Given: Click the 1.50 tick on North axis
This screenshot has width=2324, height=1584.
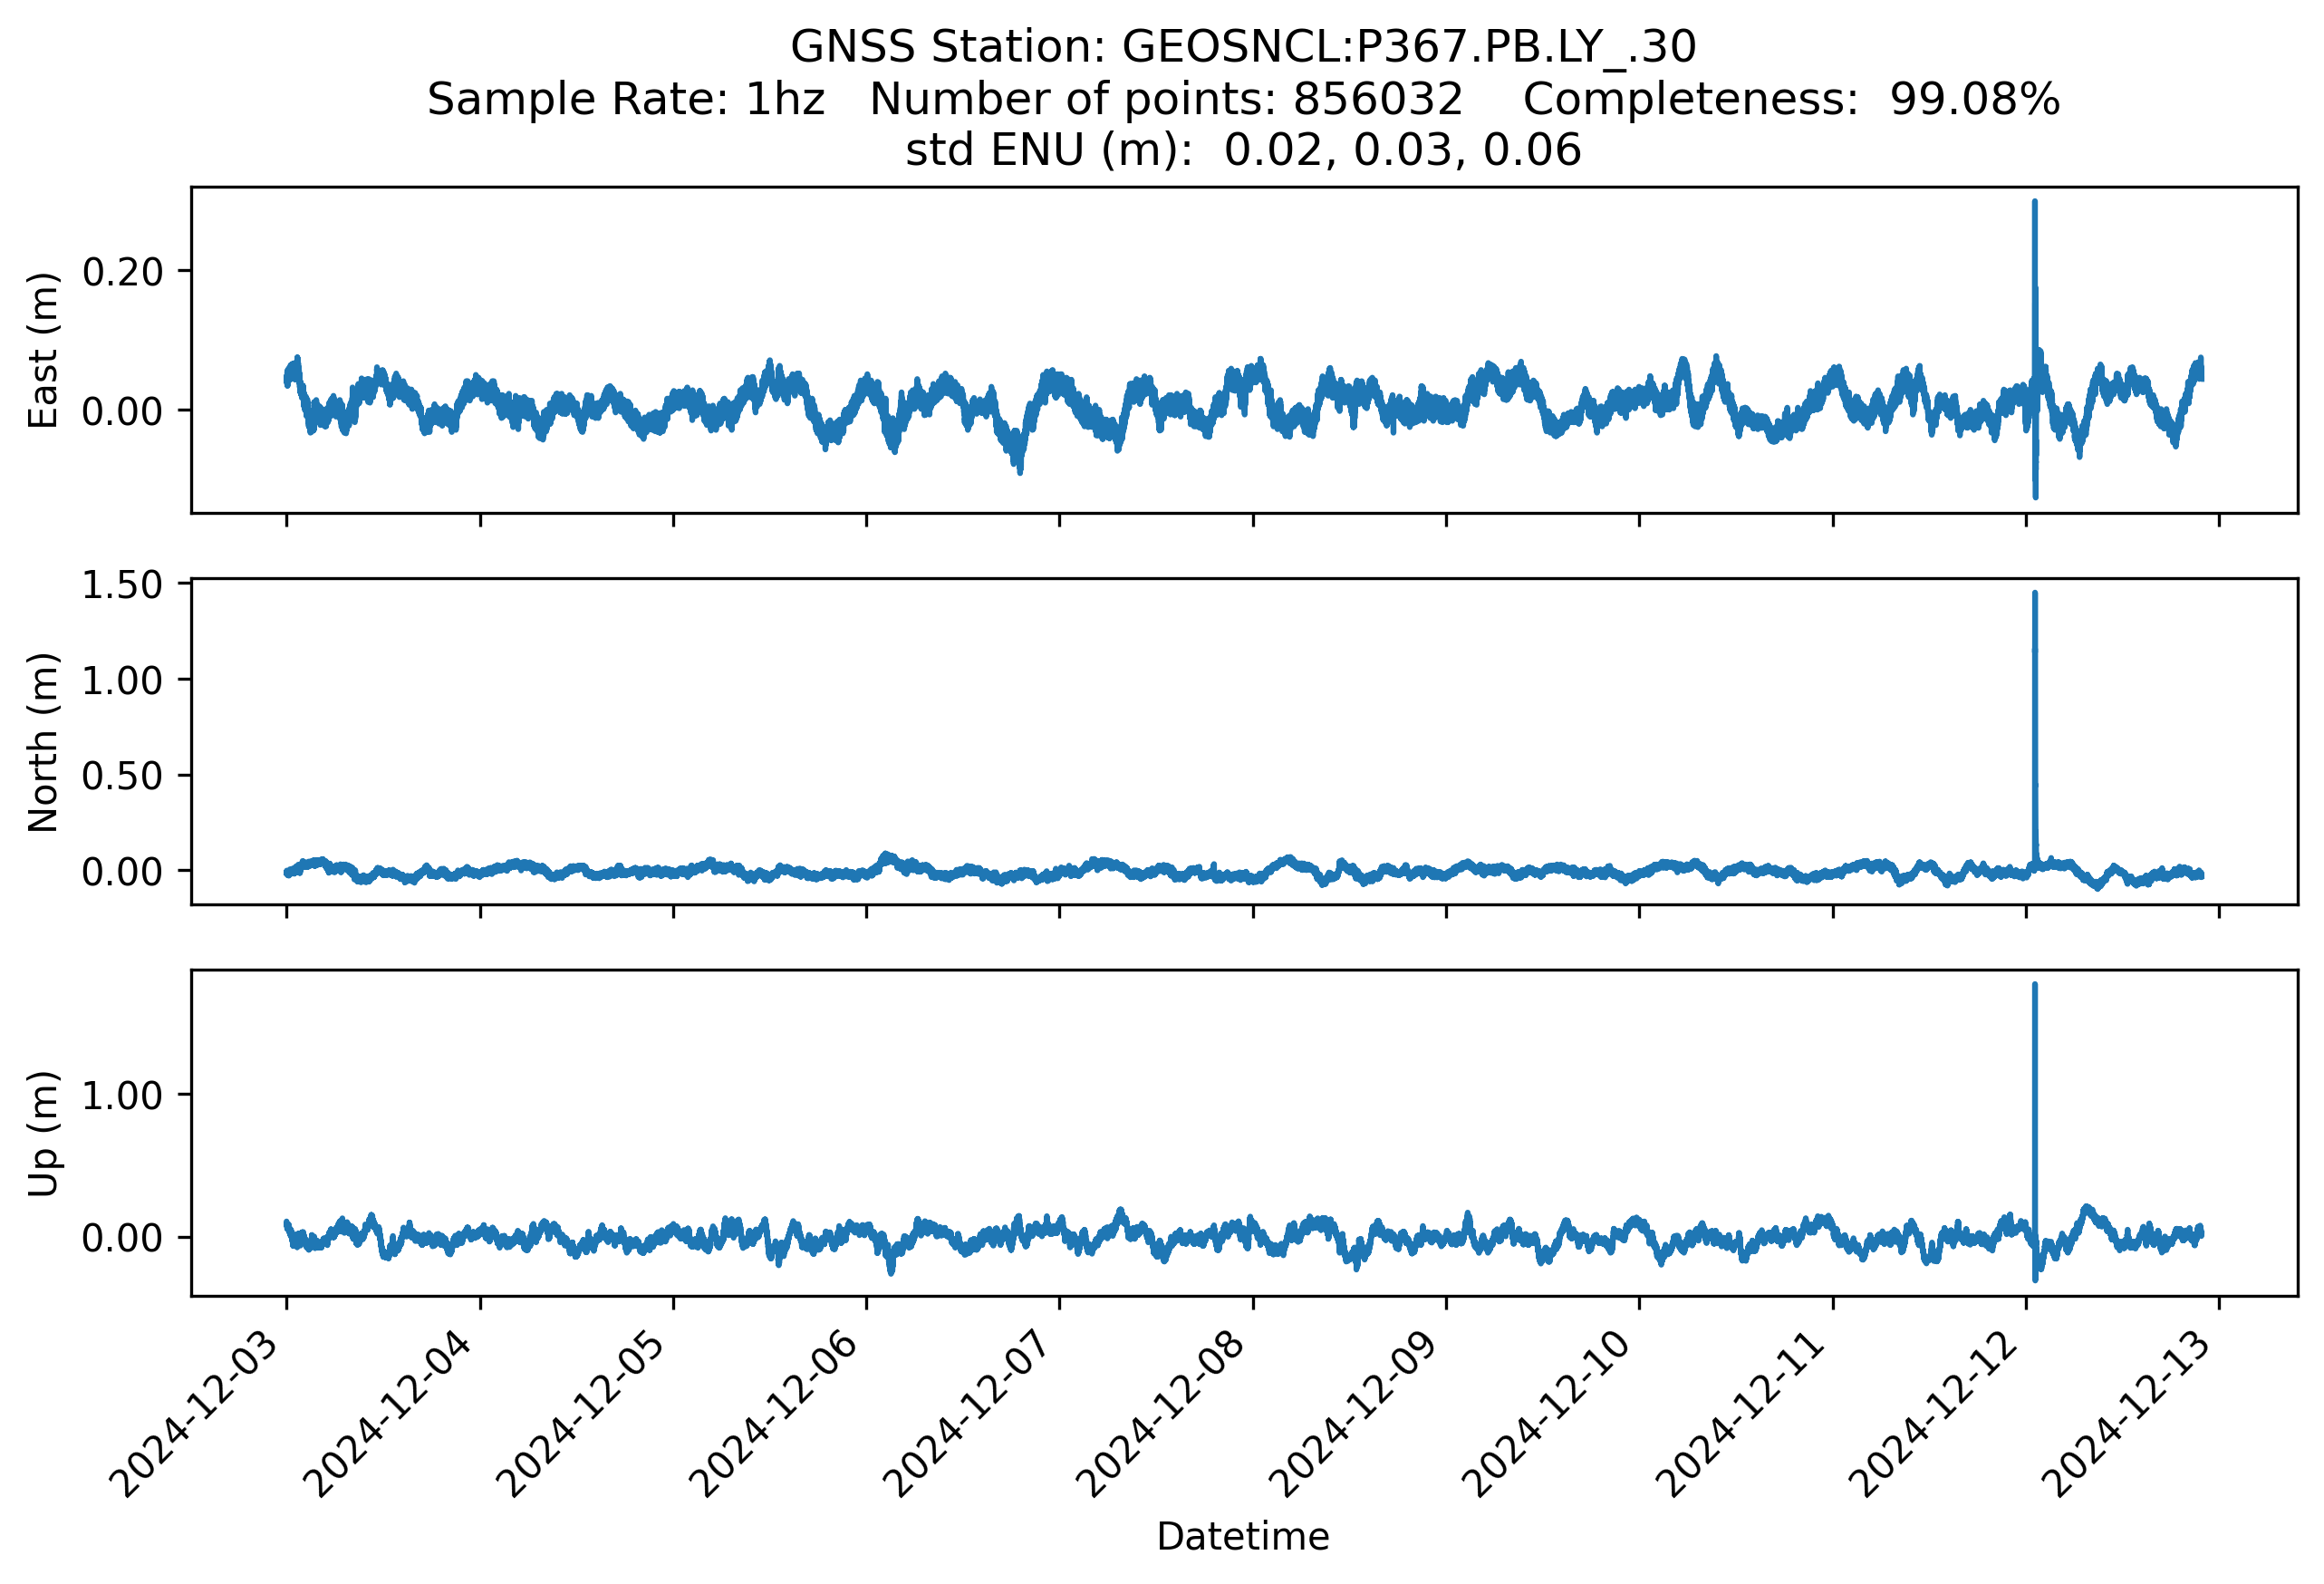Looking at the screenshot, I should (x=122, y=585).
